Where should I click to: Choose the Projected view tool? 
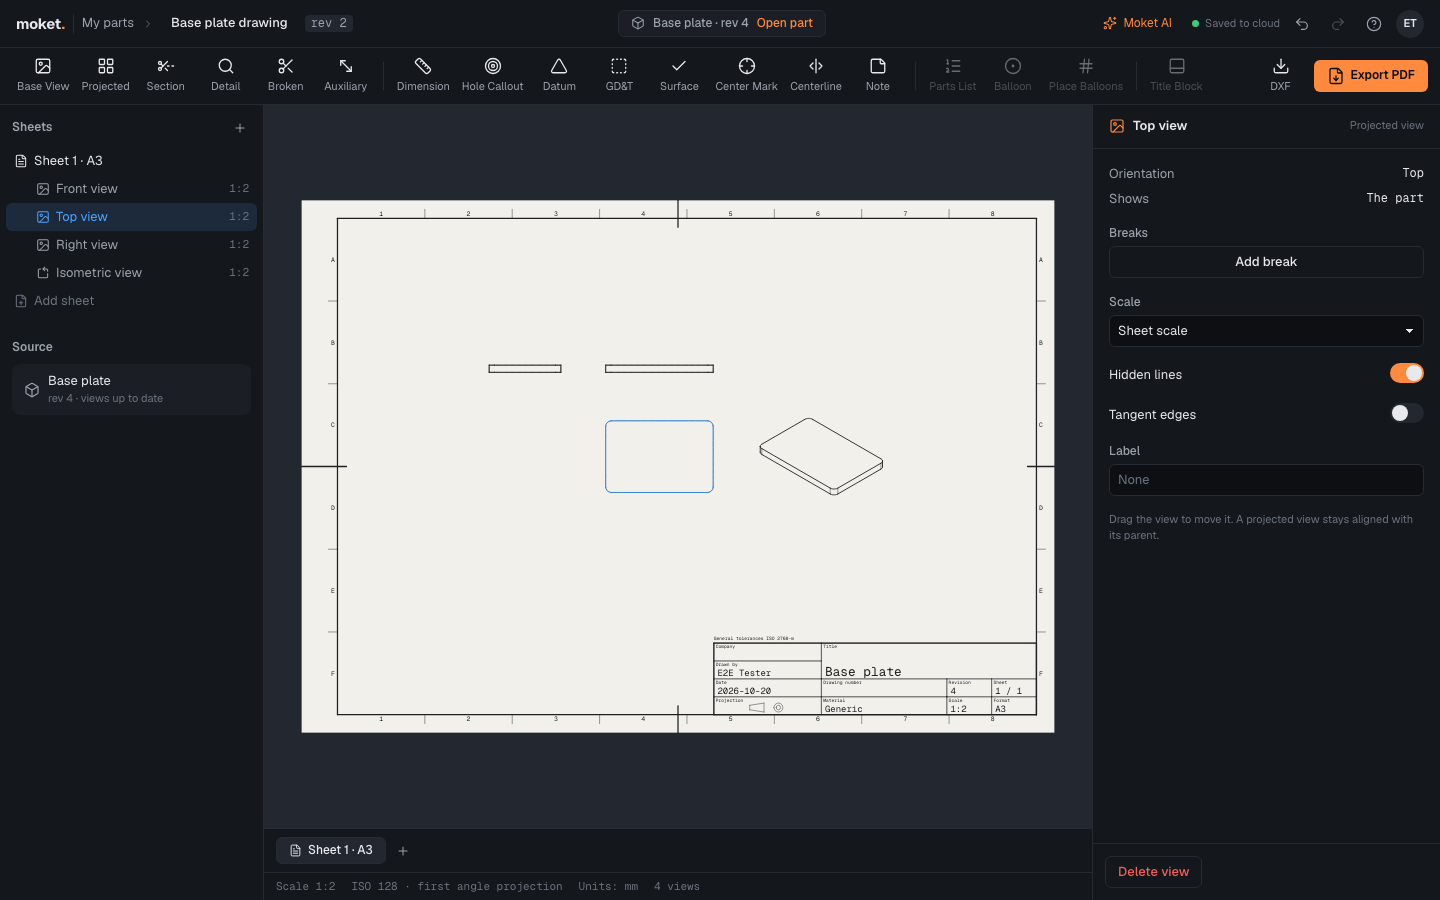[105, 75]
